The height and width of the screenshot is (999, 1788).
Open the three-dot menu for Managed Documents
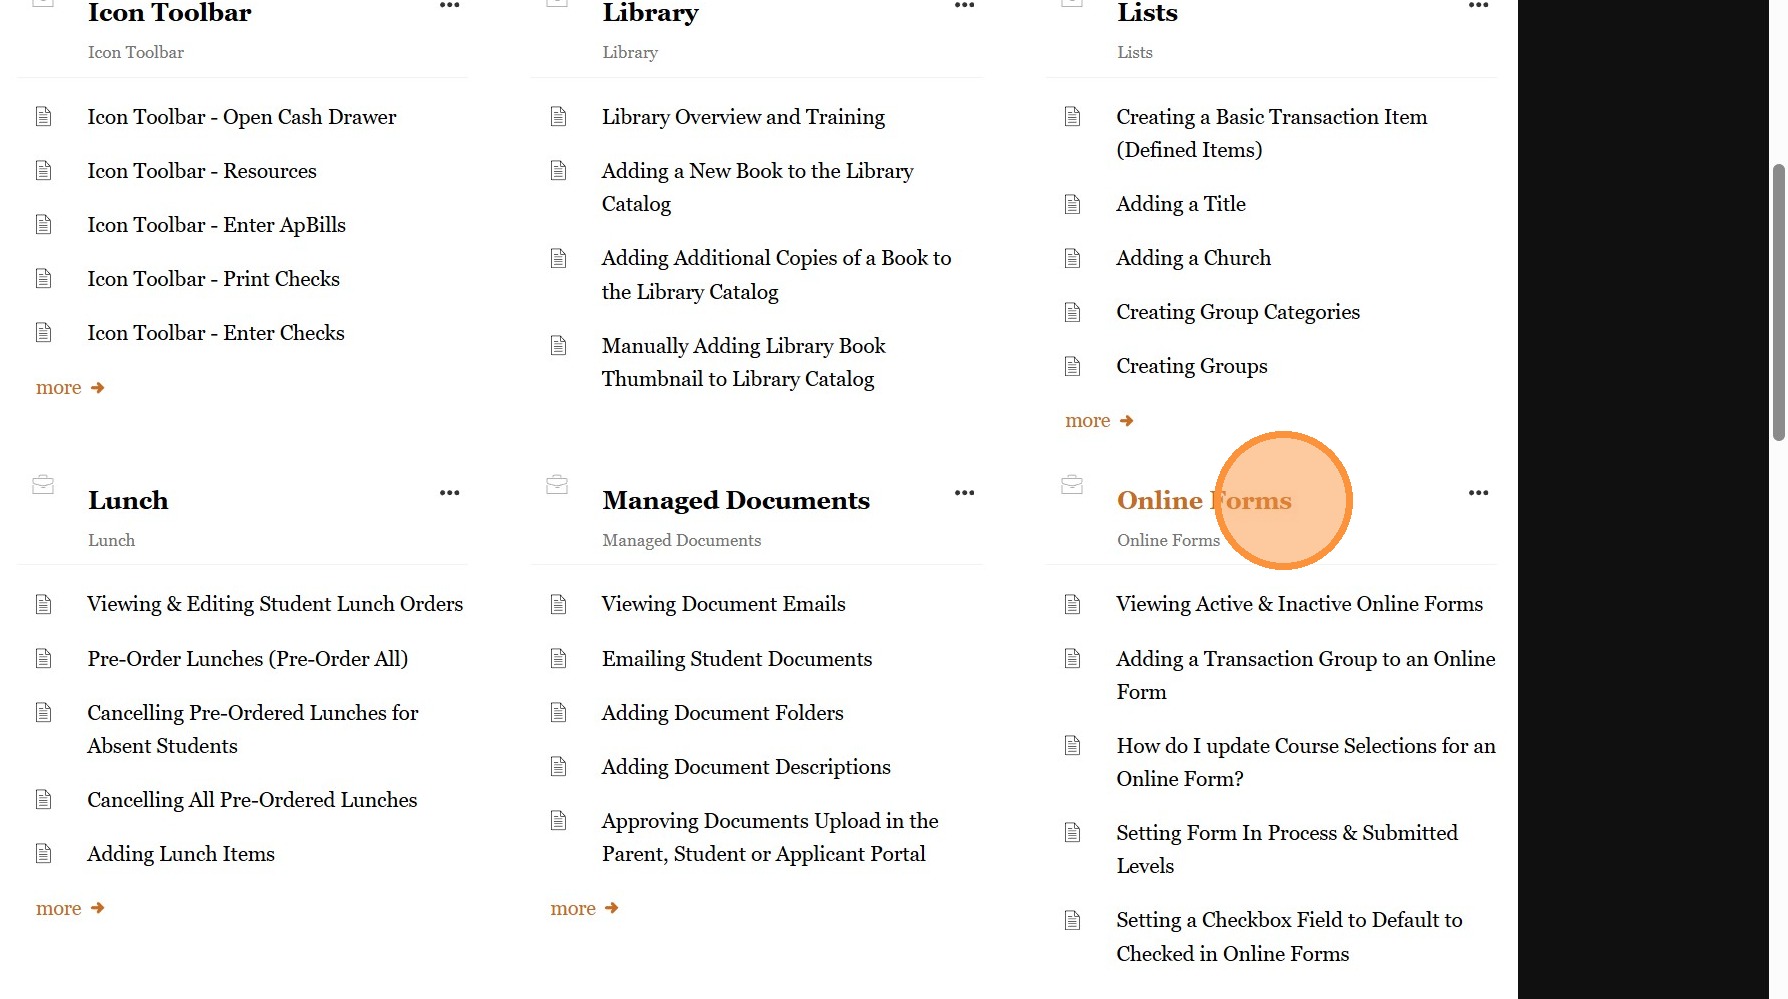coord(964,492)
